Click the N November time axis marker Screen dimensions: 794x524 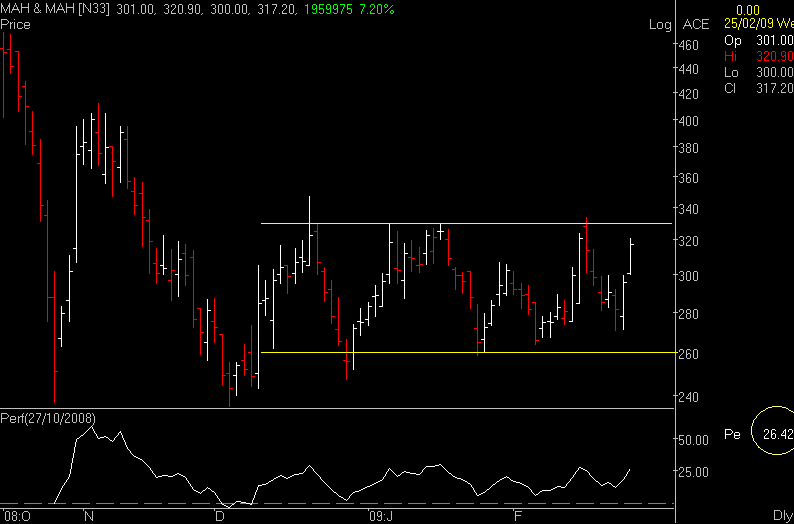pyautogui.click(x=89, y=516)
